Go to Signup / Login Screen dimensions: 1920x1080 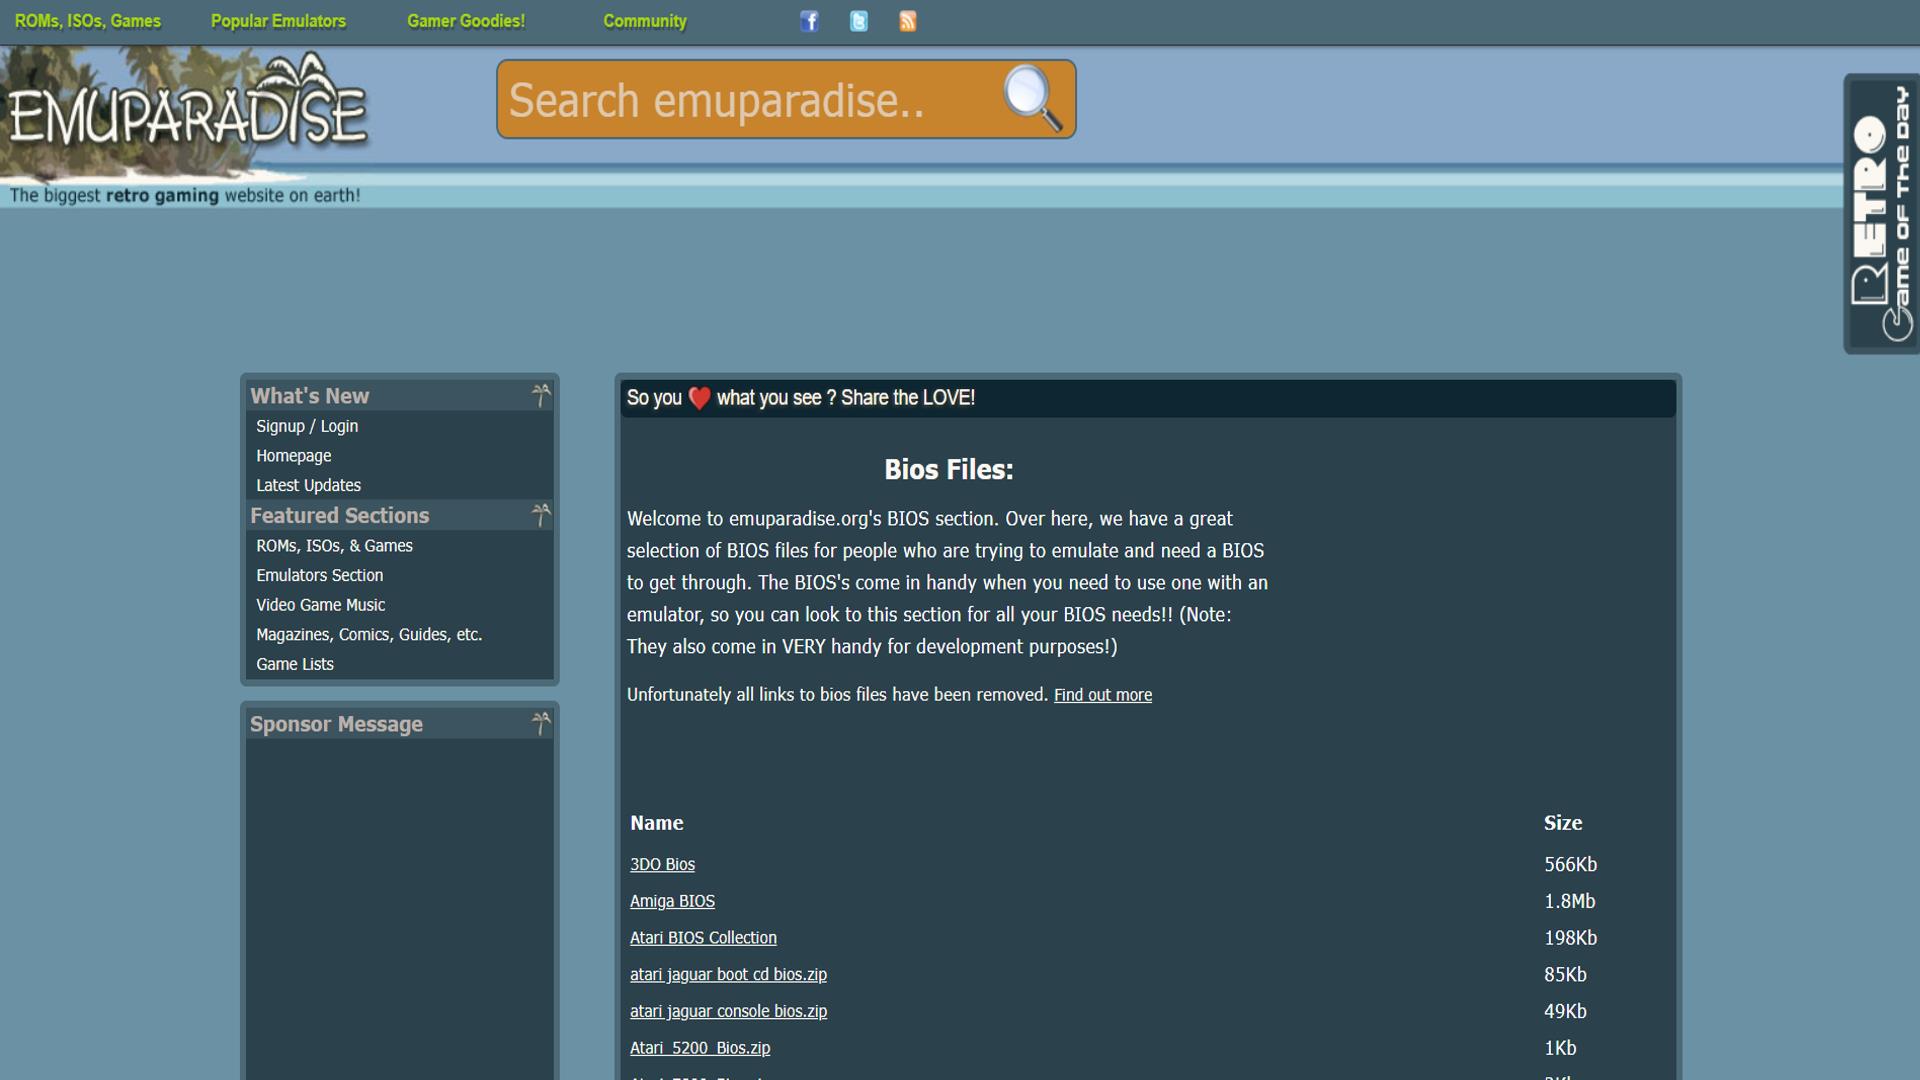tap(307, 426)
